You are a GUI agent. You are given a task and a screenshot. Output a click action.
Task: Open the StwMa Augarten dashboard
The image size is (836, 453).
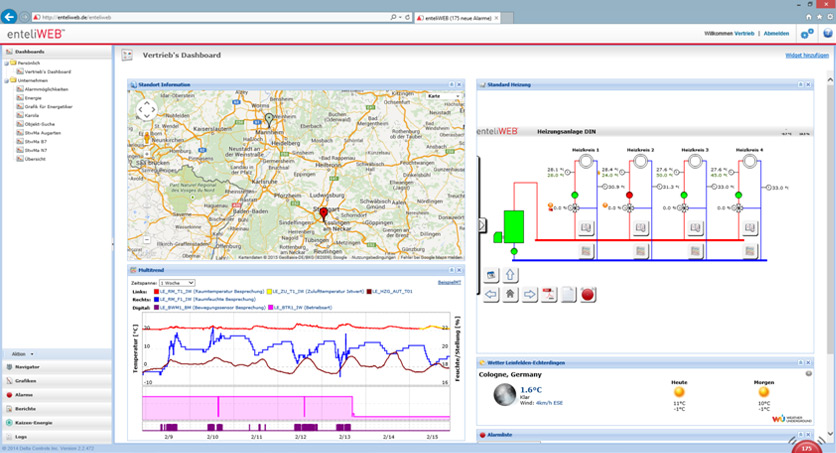coord(43,133)
